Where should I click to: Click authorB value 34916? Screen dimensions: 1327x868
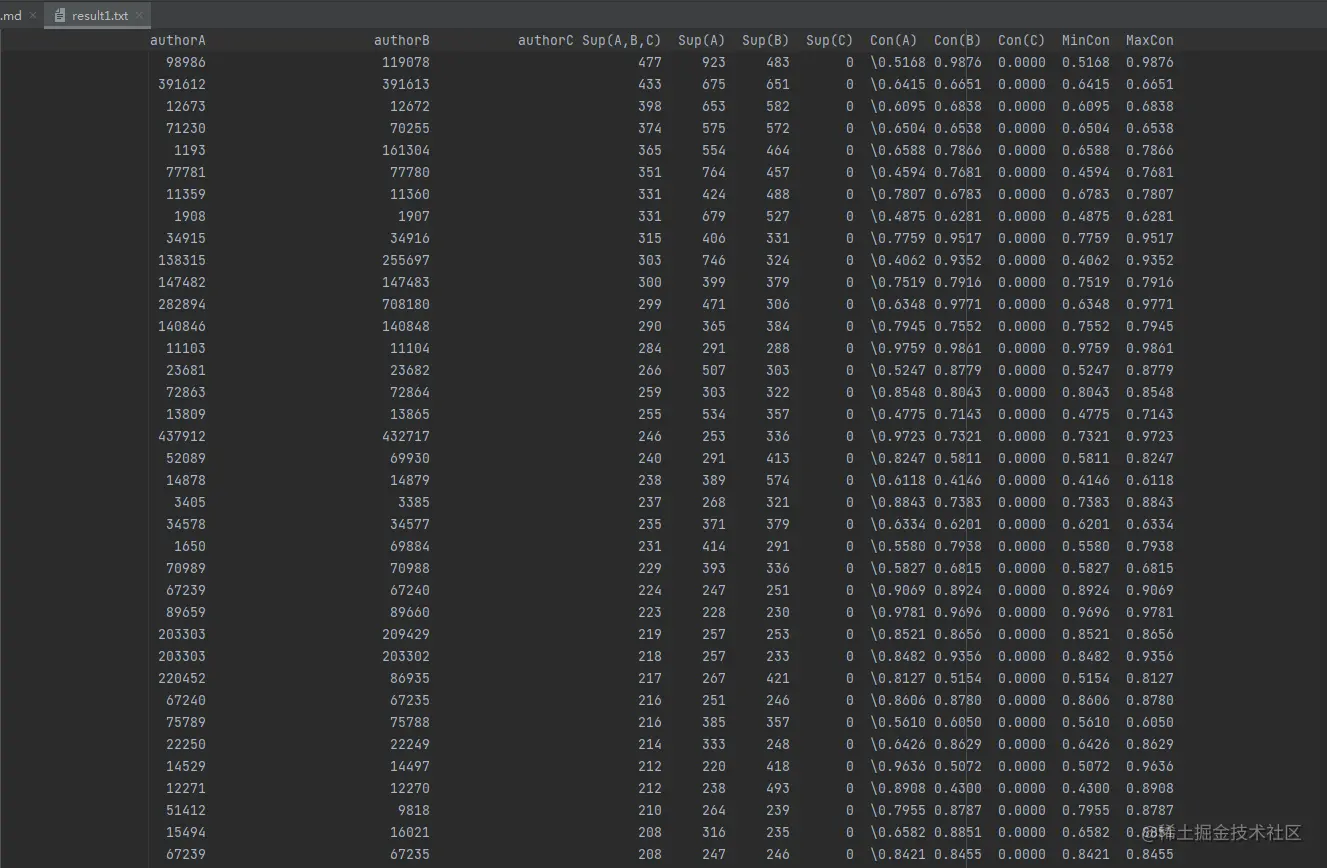[410, 238]
